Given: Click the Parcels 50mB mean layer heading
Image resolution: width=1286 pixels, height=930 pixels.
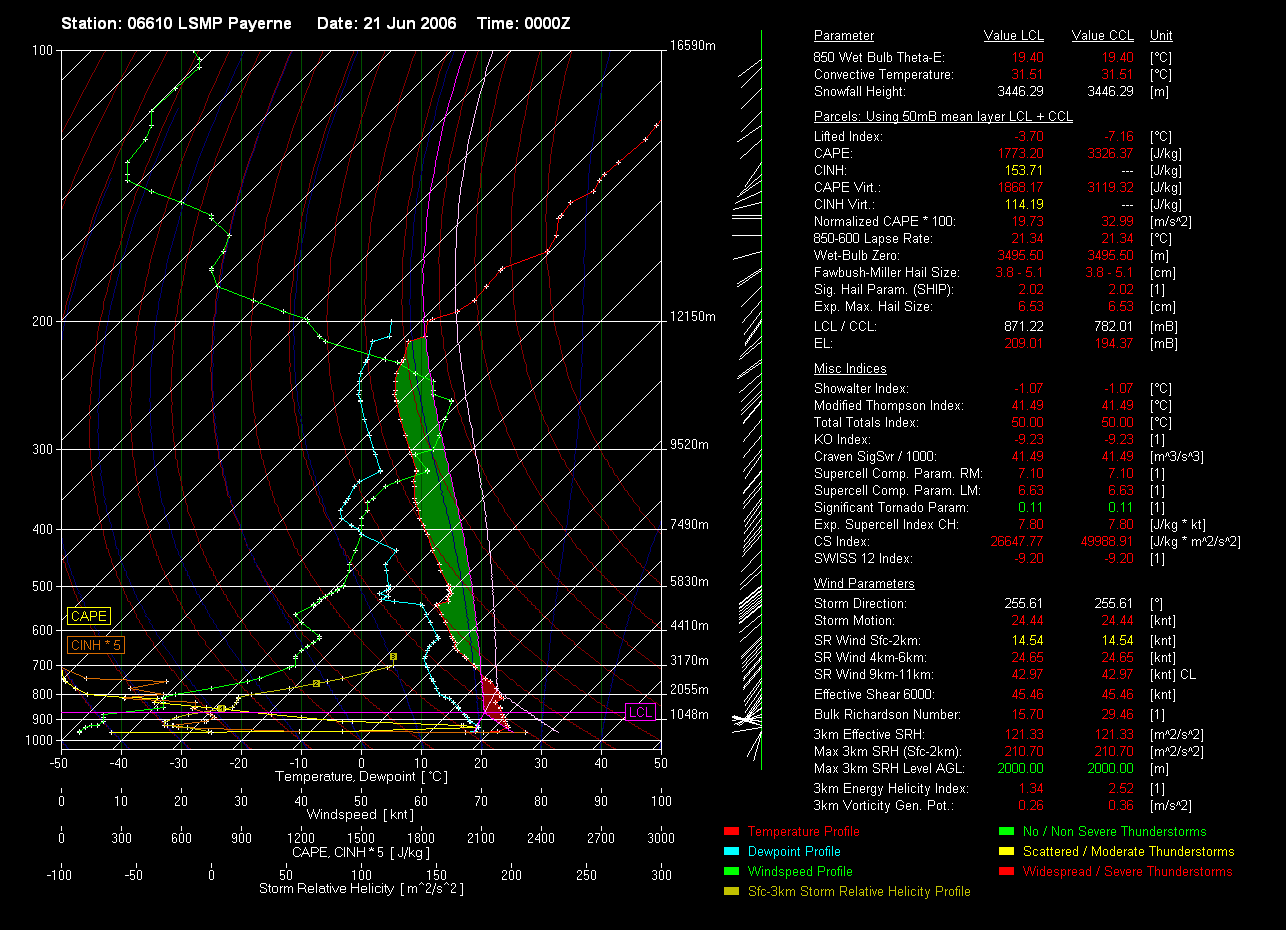Looking at the screenshot, I should [x=943, y=117].
